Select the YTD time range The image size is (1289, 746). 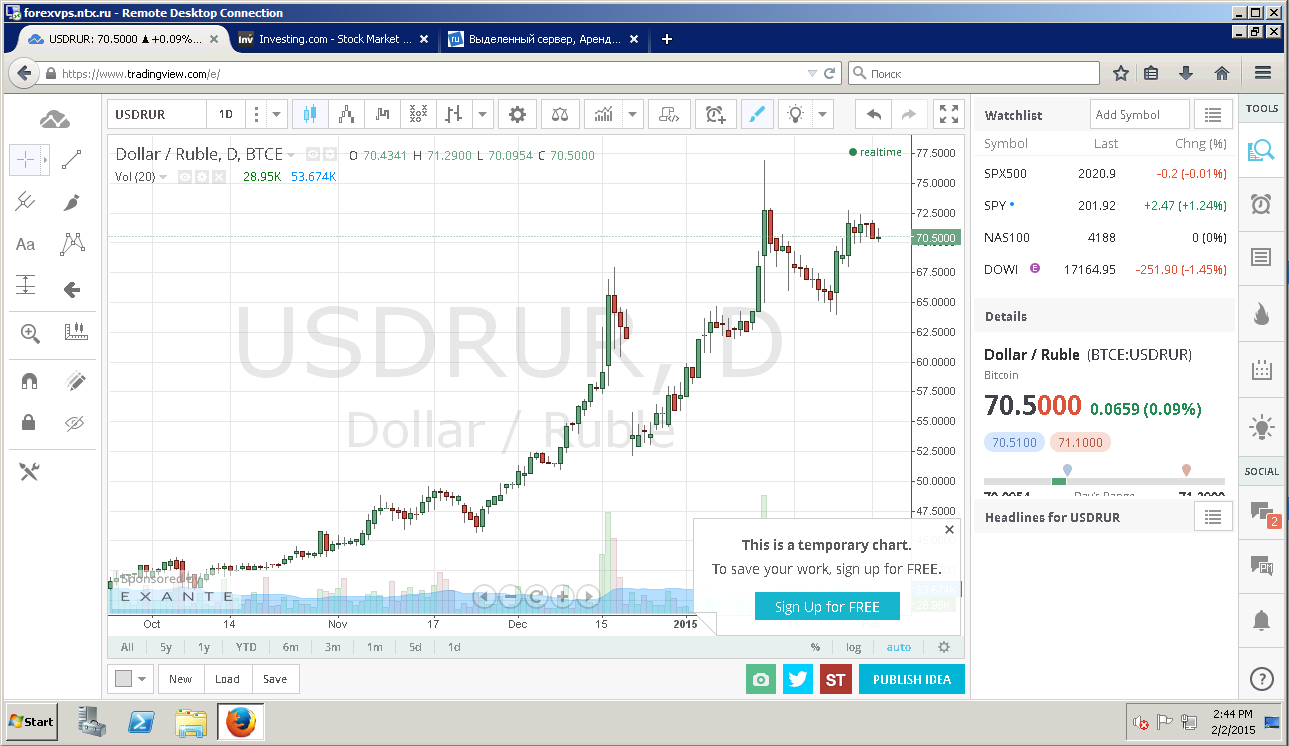(246, 647)
